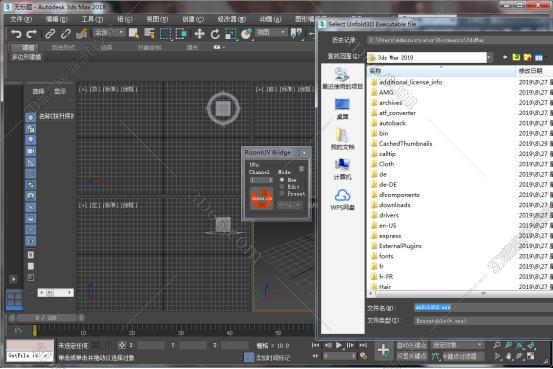Select the Preset mode radio in RoomUV Bridge

click(x=282, y=194)
